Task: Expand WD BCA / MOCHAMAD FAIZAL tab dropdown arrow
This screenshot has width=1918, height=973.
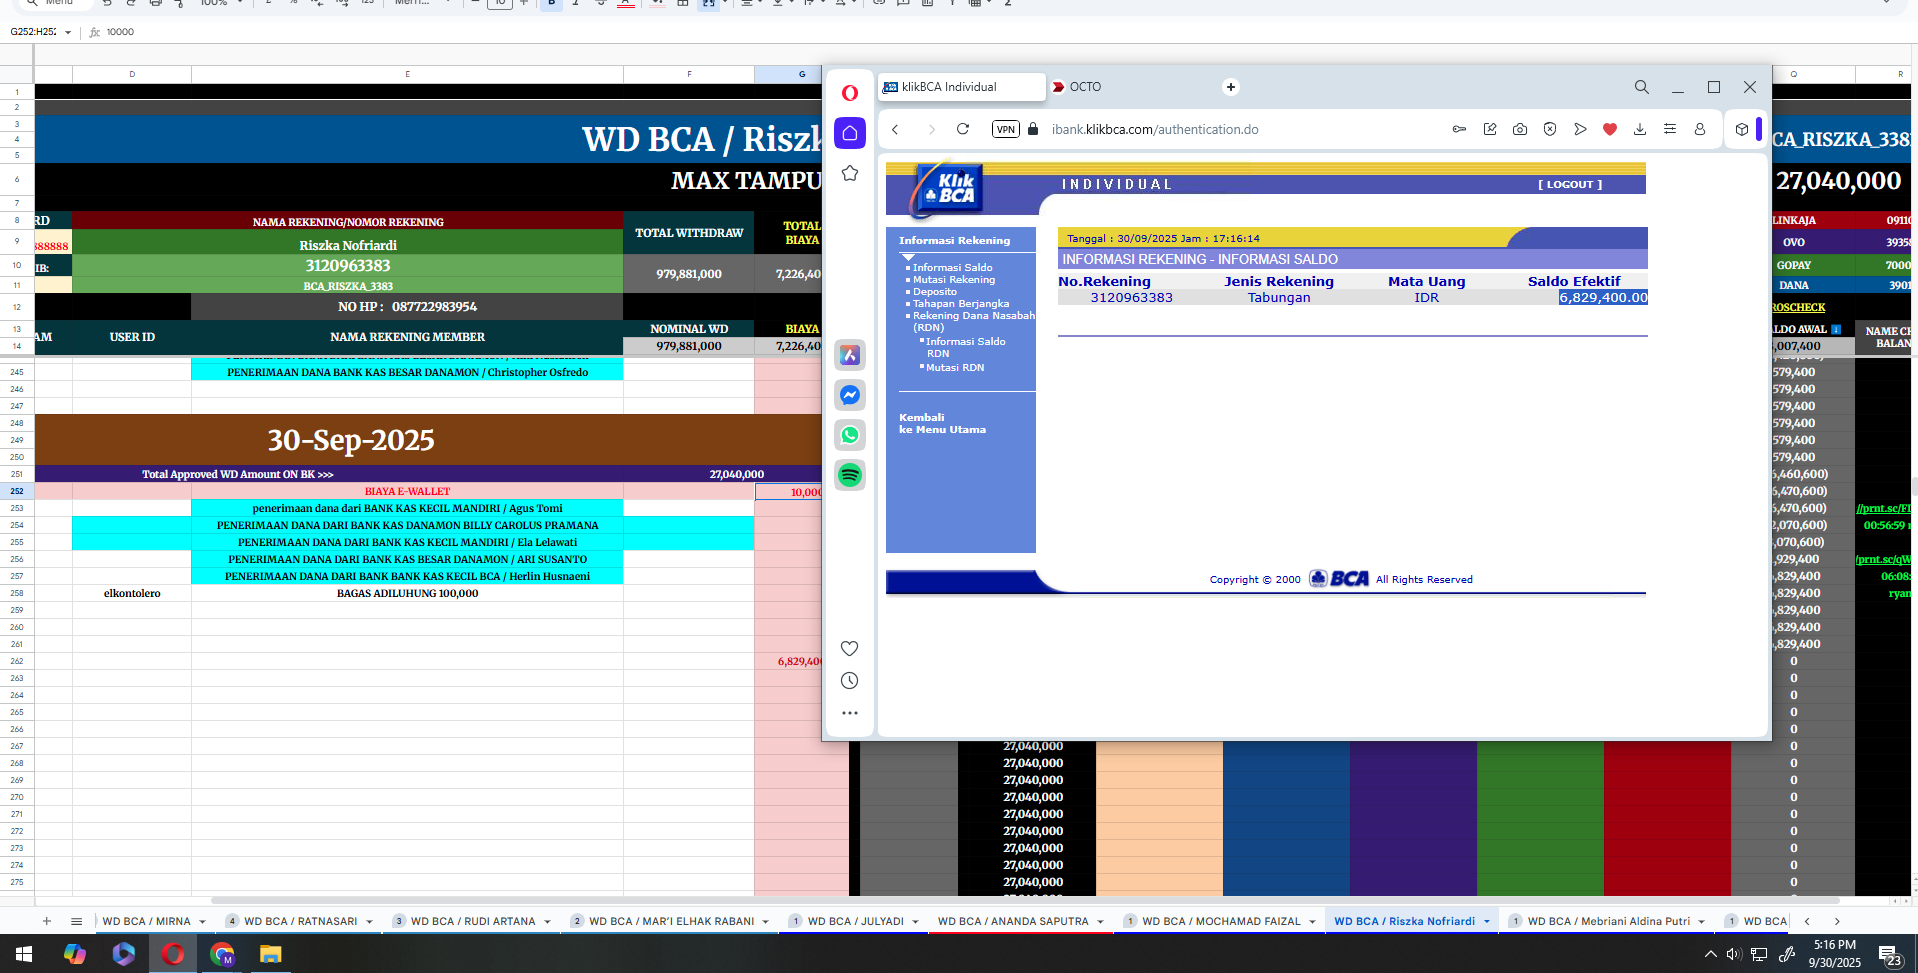Action: [x=1312, y=922]
